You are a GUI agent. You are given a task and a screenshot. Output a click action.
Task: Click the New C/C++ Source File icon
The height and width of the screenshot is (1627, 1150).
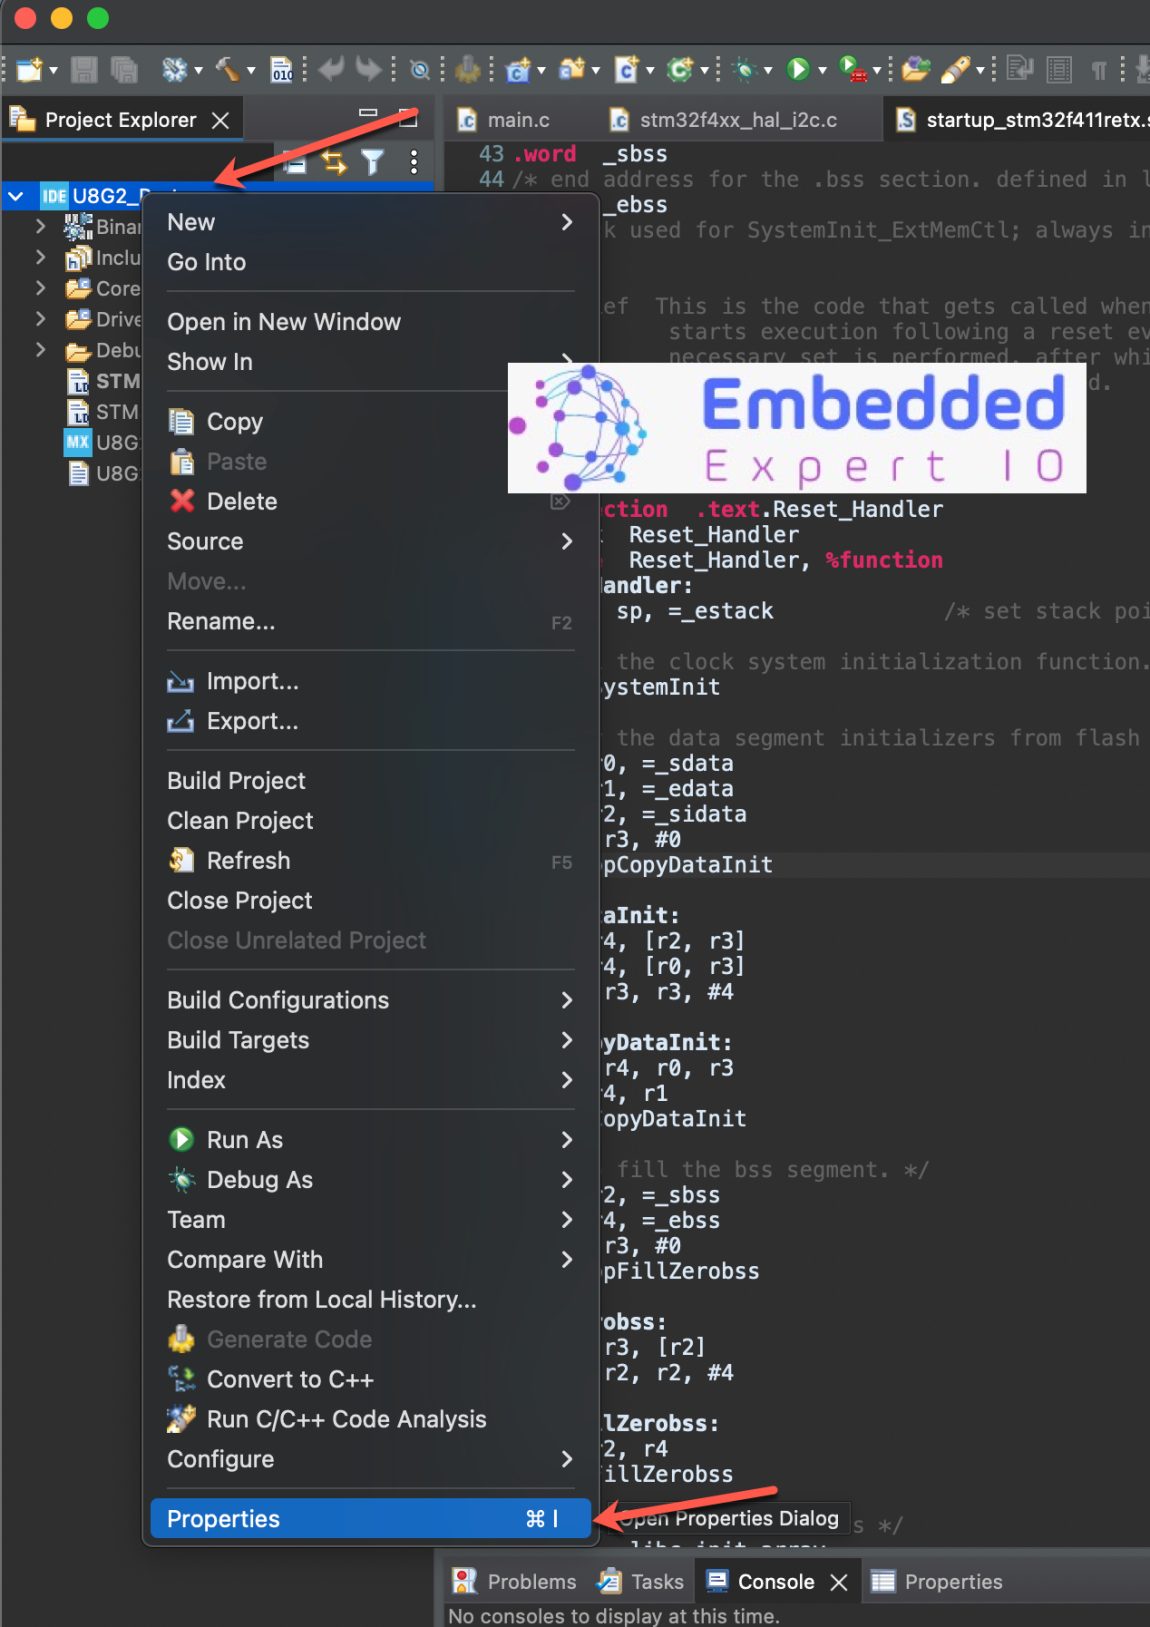(625, 70)
